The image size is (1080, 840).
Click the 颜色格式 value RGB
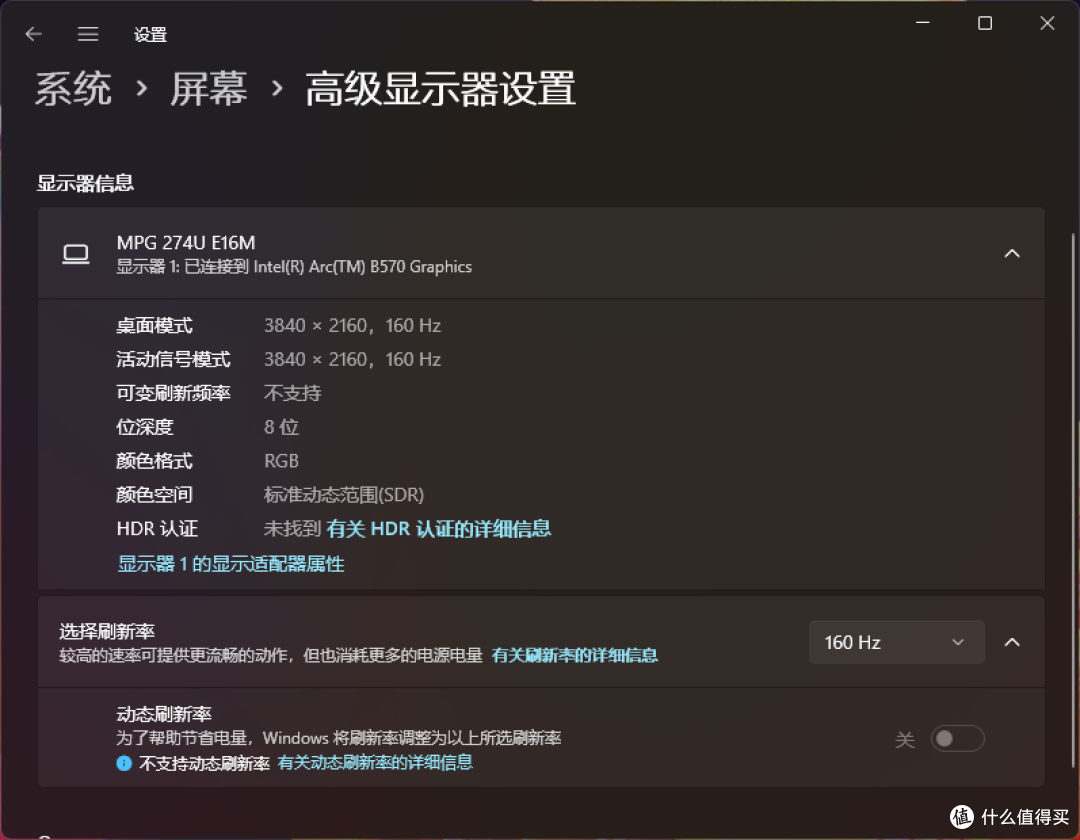click(x=282, y=461)
